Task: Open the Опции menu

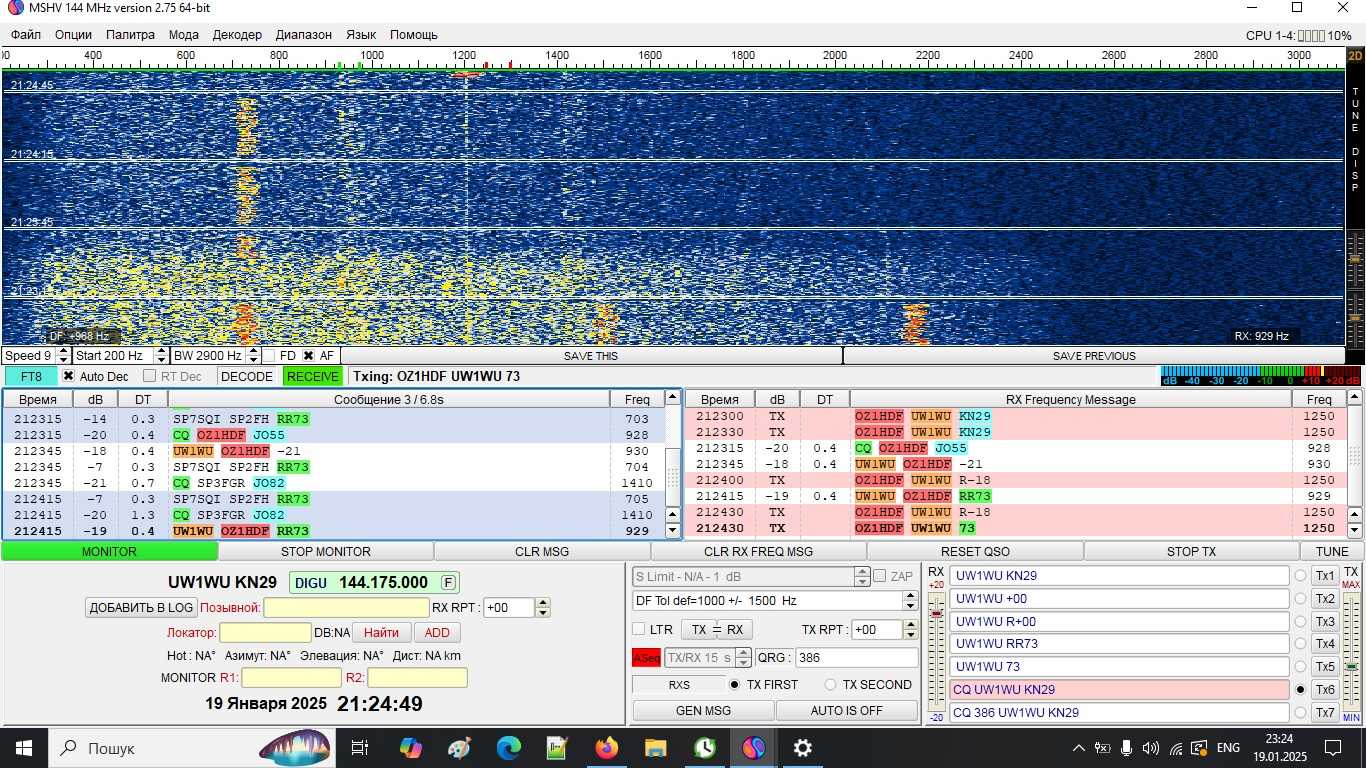Action: pos(73,34)
